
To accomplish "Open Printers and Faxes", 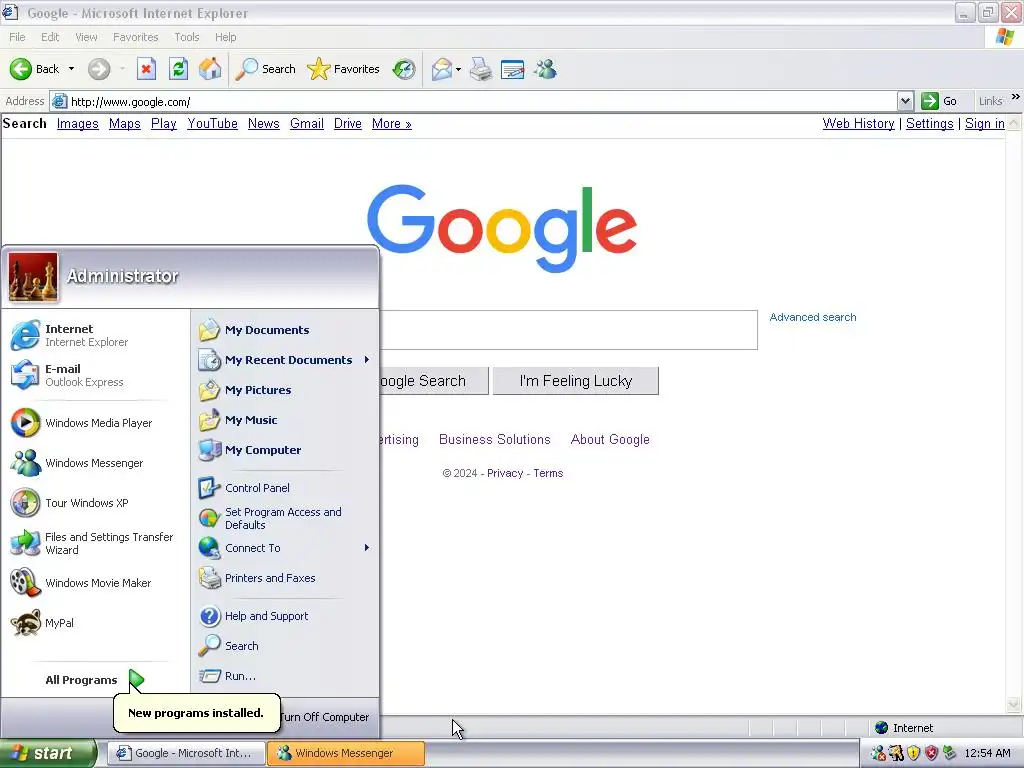I will click(x=285, y=578).
